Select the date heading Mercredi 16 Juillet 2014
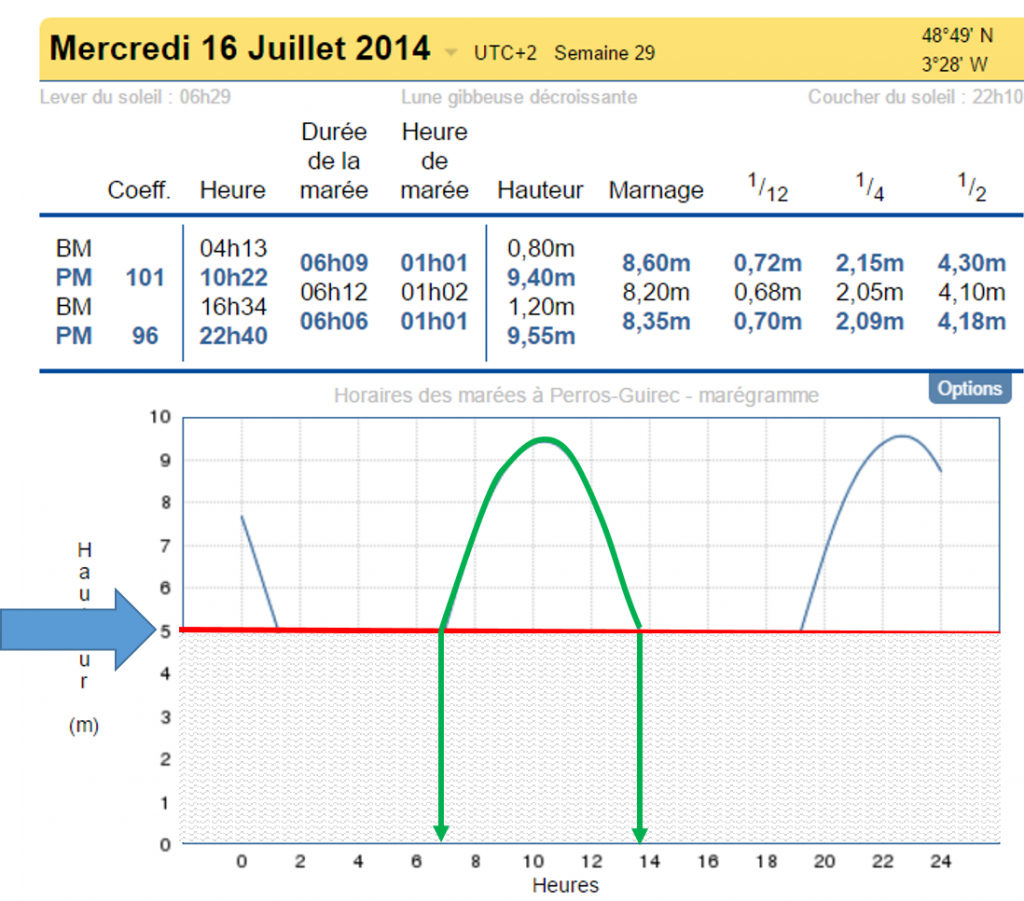This screenshot has height=901, width=1024. (240, 48)
